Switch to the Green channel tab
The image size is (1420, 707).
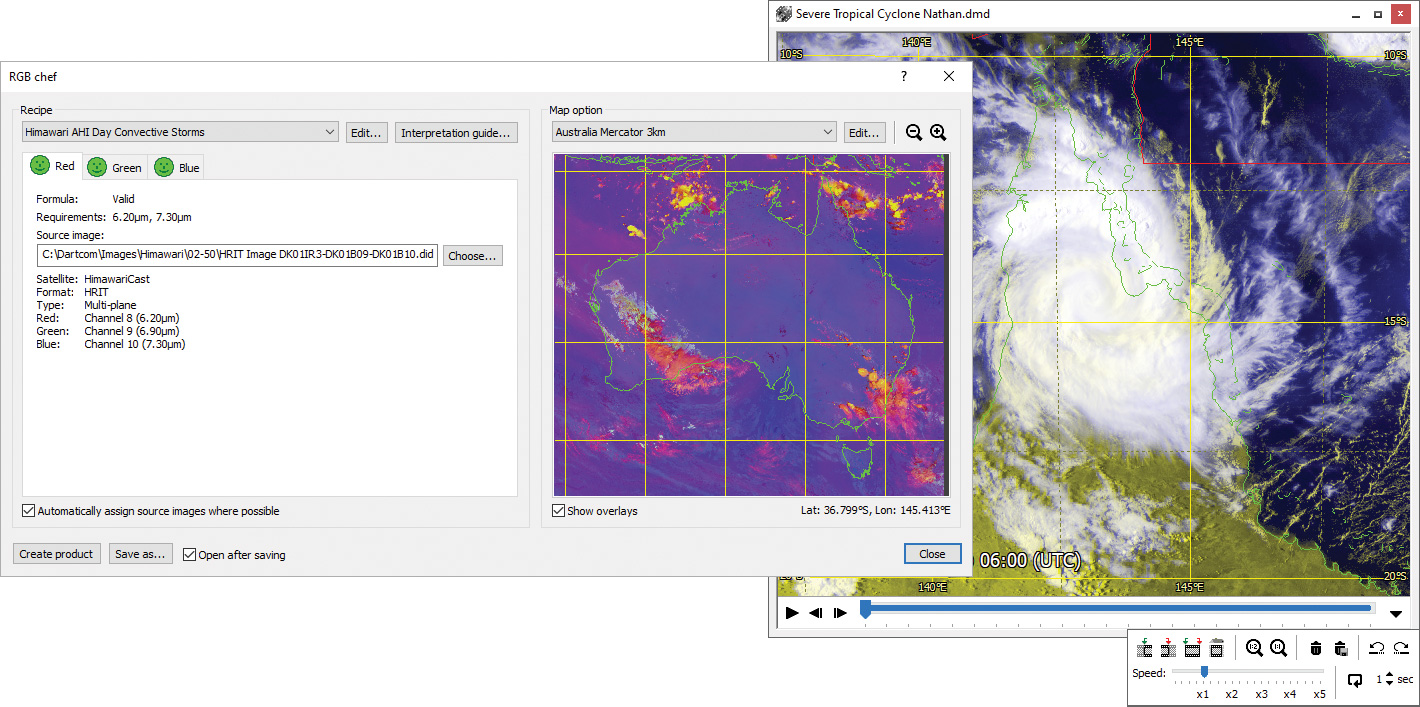pos(116,167)
